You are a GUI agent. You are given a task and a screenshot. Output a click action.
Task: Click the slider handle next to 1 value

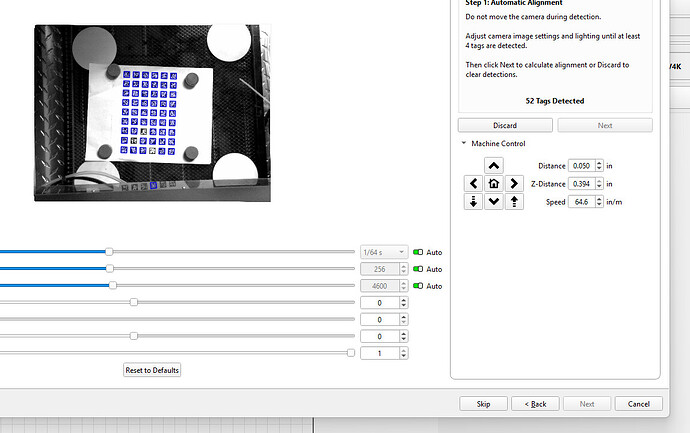[x=351, y=353]
